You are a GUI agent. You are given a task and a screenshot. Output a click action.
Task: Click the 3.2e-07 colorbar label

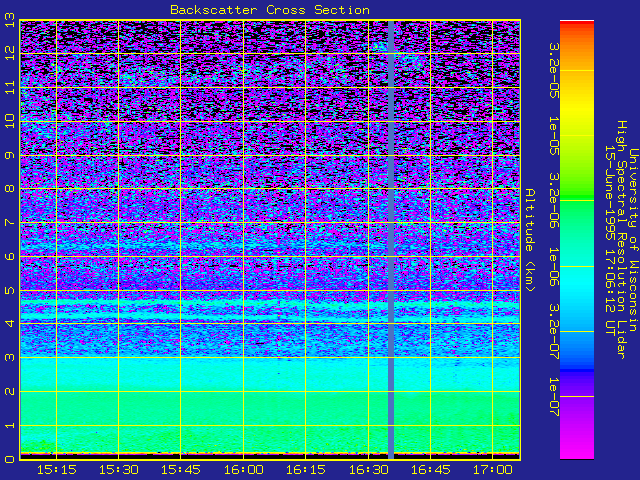[554, 331]
